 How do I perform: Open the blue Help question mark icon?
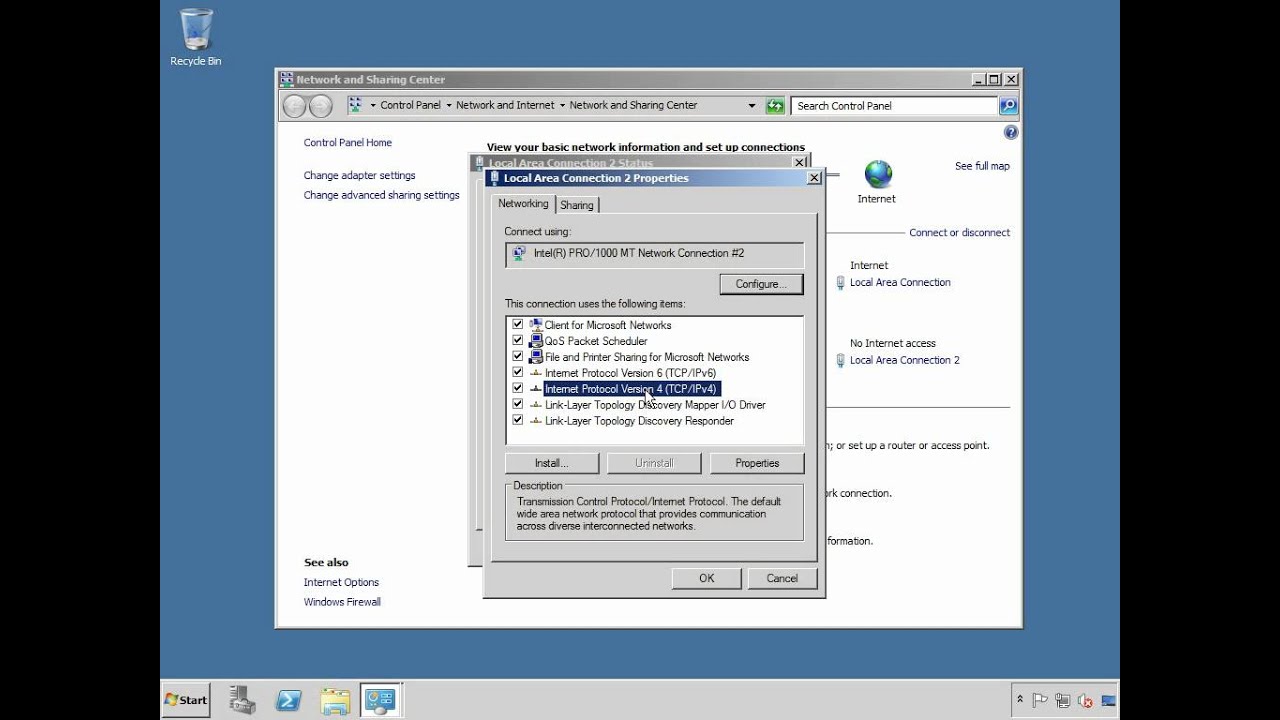[x=1010, y=132]
